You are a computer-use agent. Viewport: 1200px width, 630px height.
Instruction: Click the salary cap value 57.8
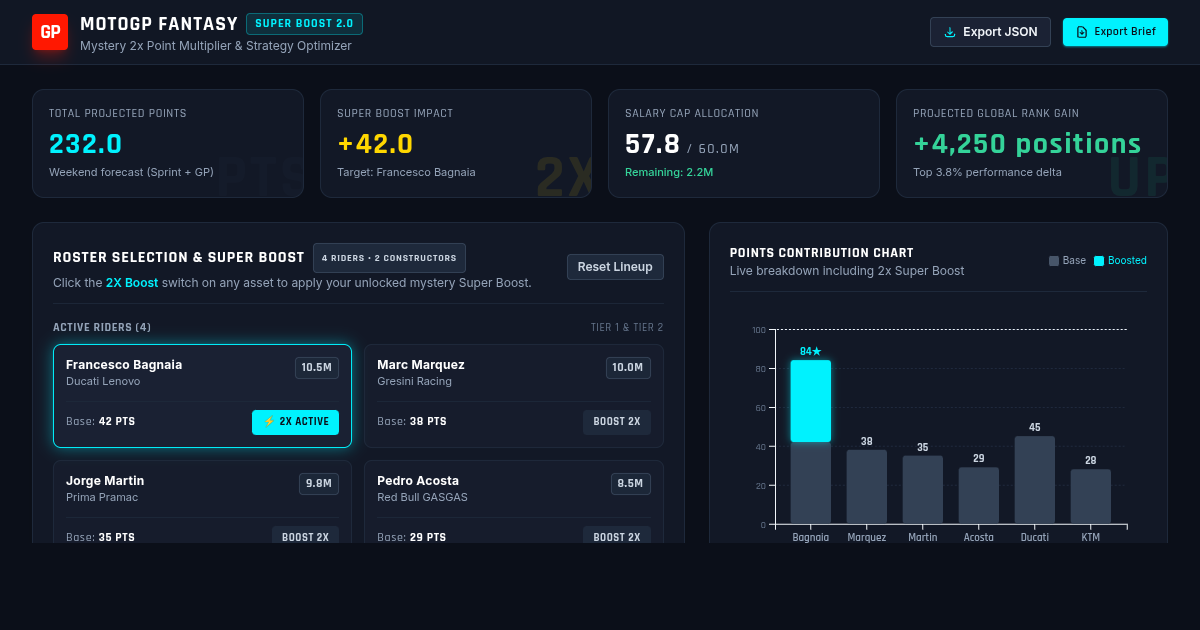(652, 144)
